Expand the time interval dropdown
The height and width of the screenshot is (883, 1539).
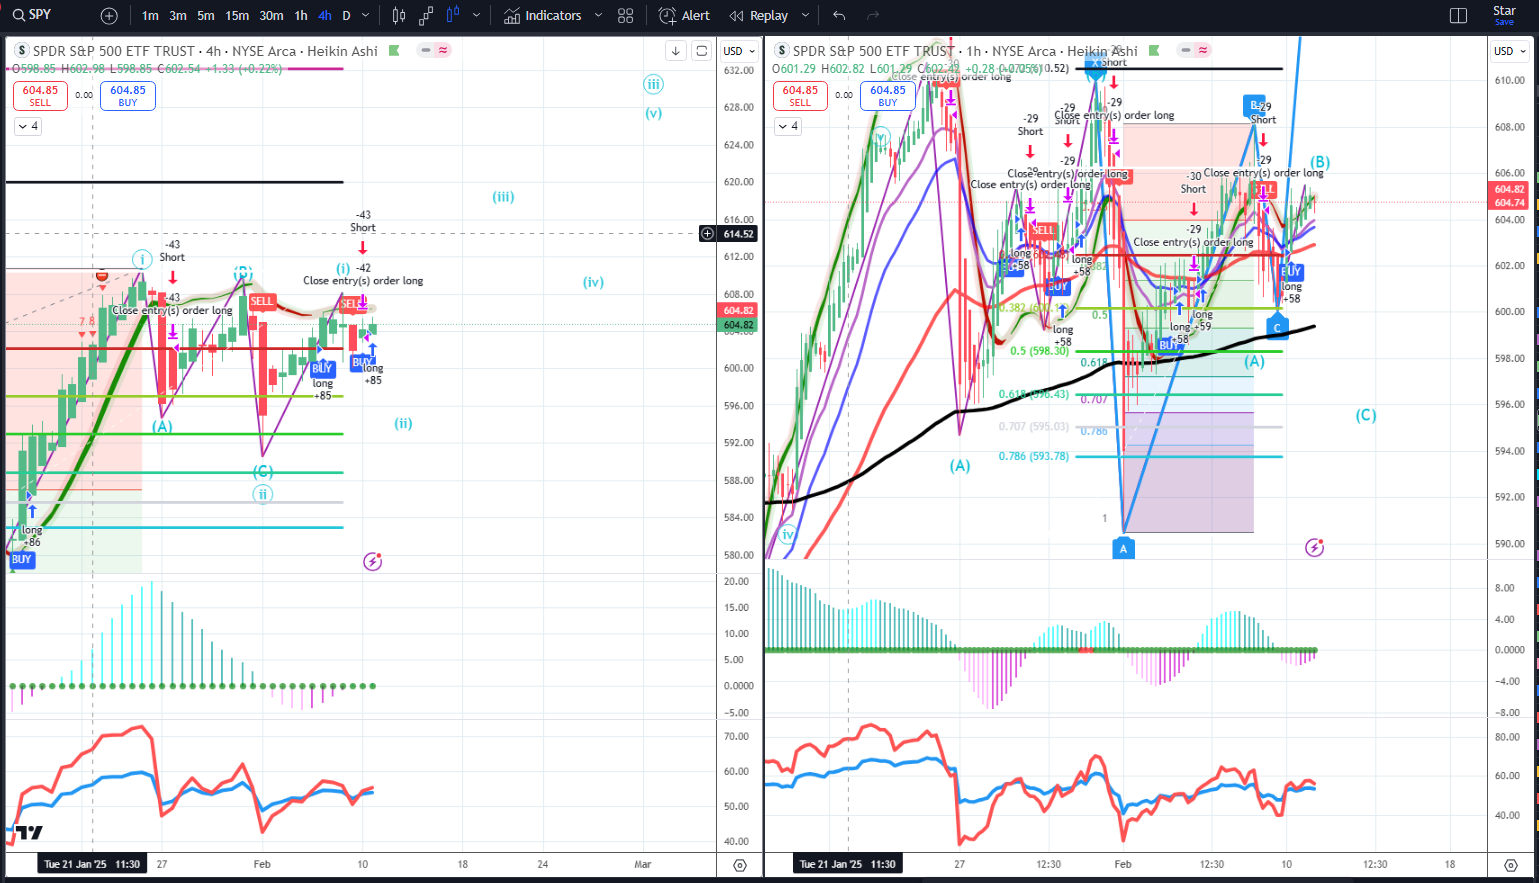tap(365, 16)
